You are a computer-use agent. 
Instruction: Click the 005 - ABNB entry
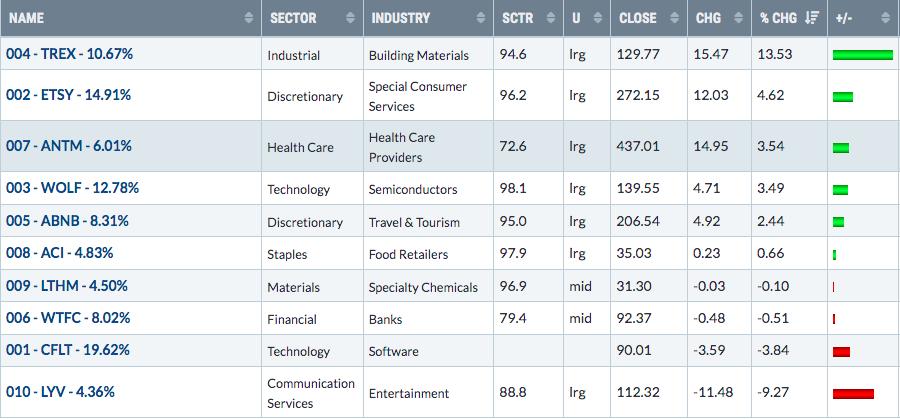click(67, 220)
